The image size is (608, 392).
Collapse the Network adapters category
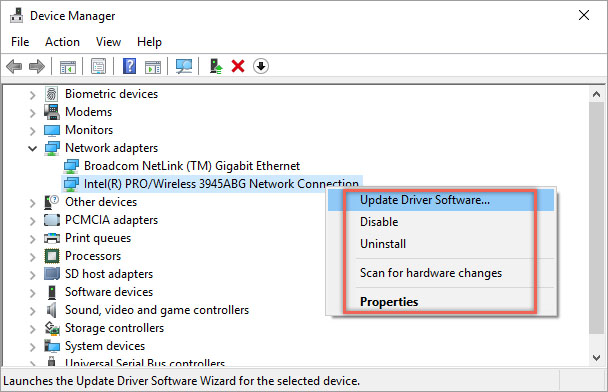[x=33, y=148]
